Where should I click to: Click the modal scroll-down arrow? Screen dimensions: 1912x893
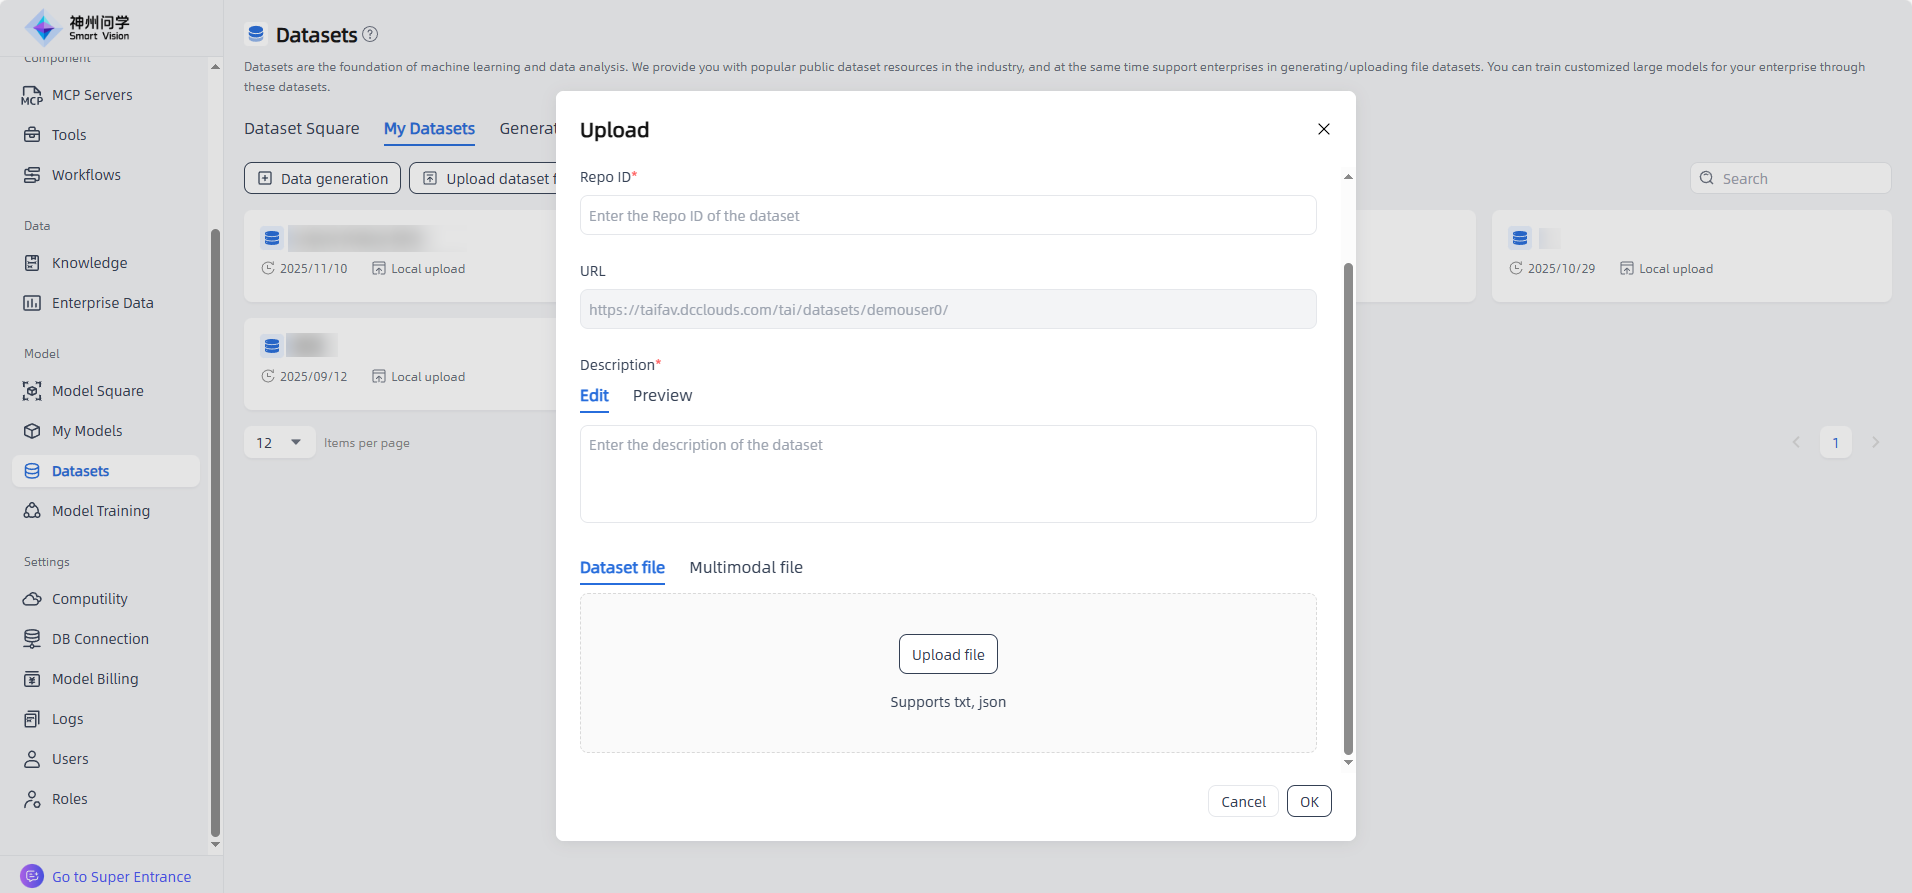(1348, 762)
